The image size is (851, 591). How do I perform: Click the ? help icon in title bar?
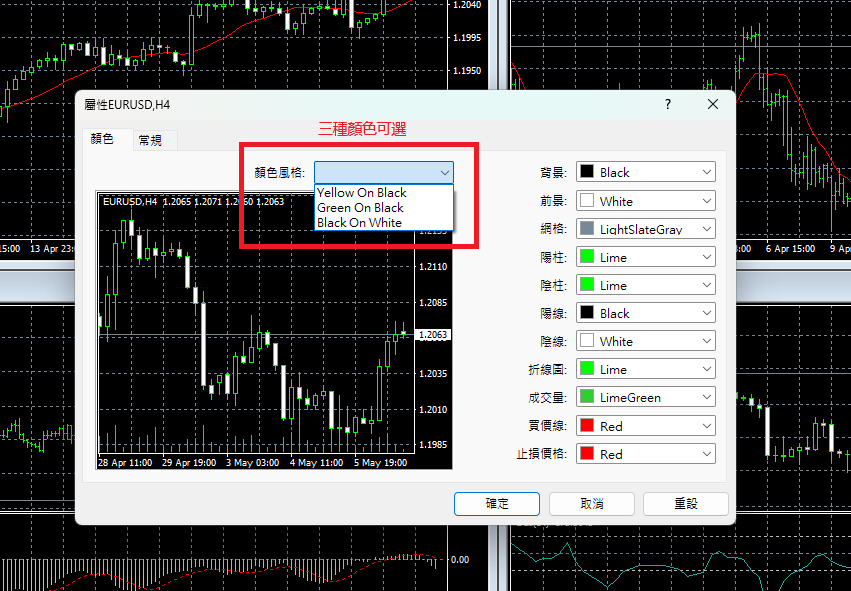coord(668,104)
